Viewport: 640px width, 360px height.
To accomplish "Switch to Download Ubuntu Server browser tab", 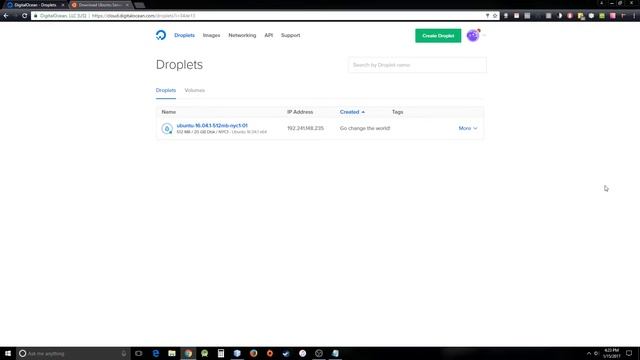I will point(100,5).
